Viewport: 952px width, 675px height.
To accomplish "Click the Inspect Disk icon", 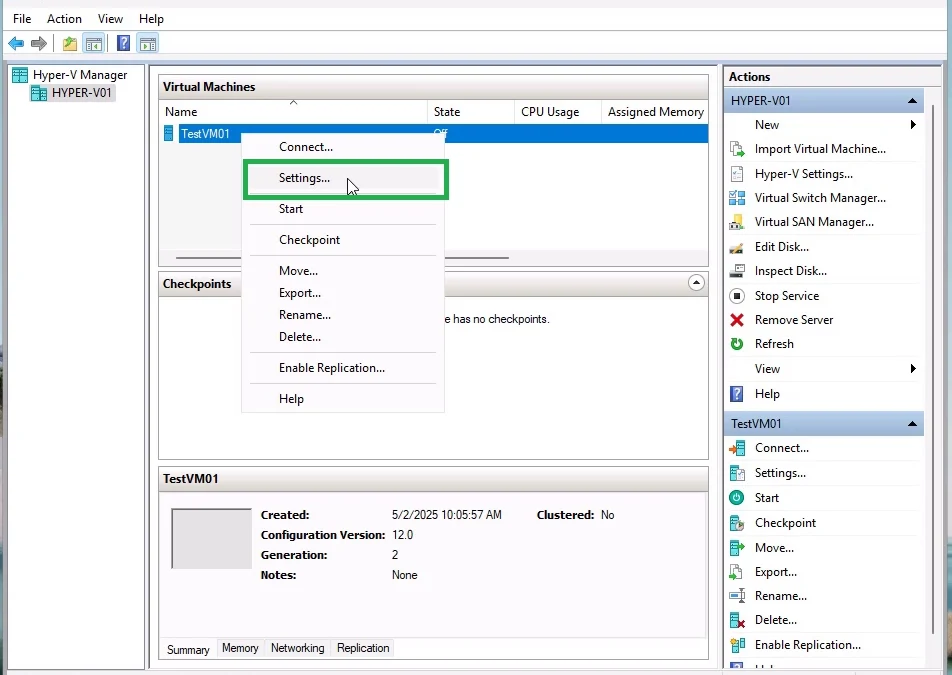I will pyautogui.click(x=736, y=271).
